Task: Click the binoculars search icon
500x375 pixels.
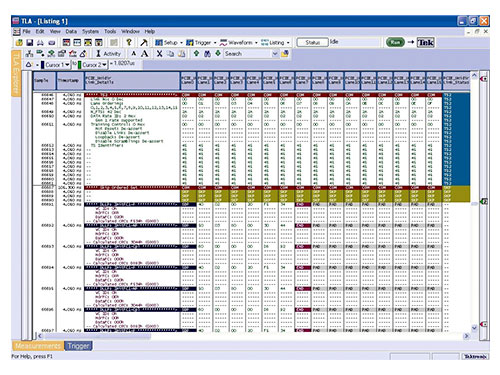Action: click(207, 54)
